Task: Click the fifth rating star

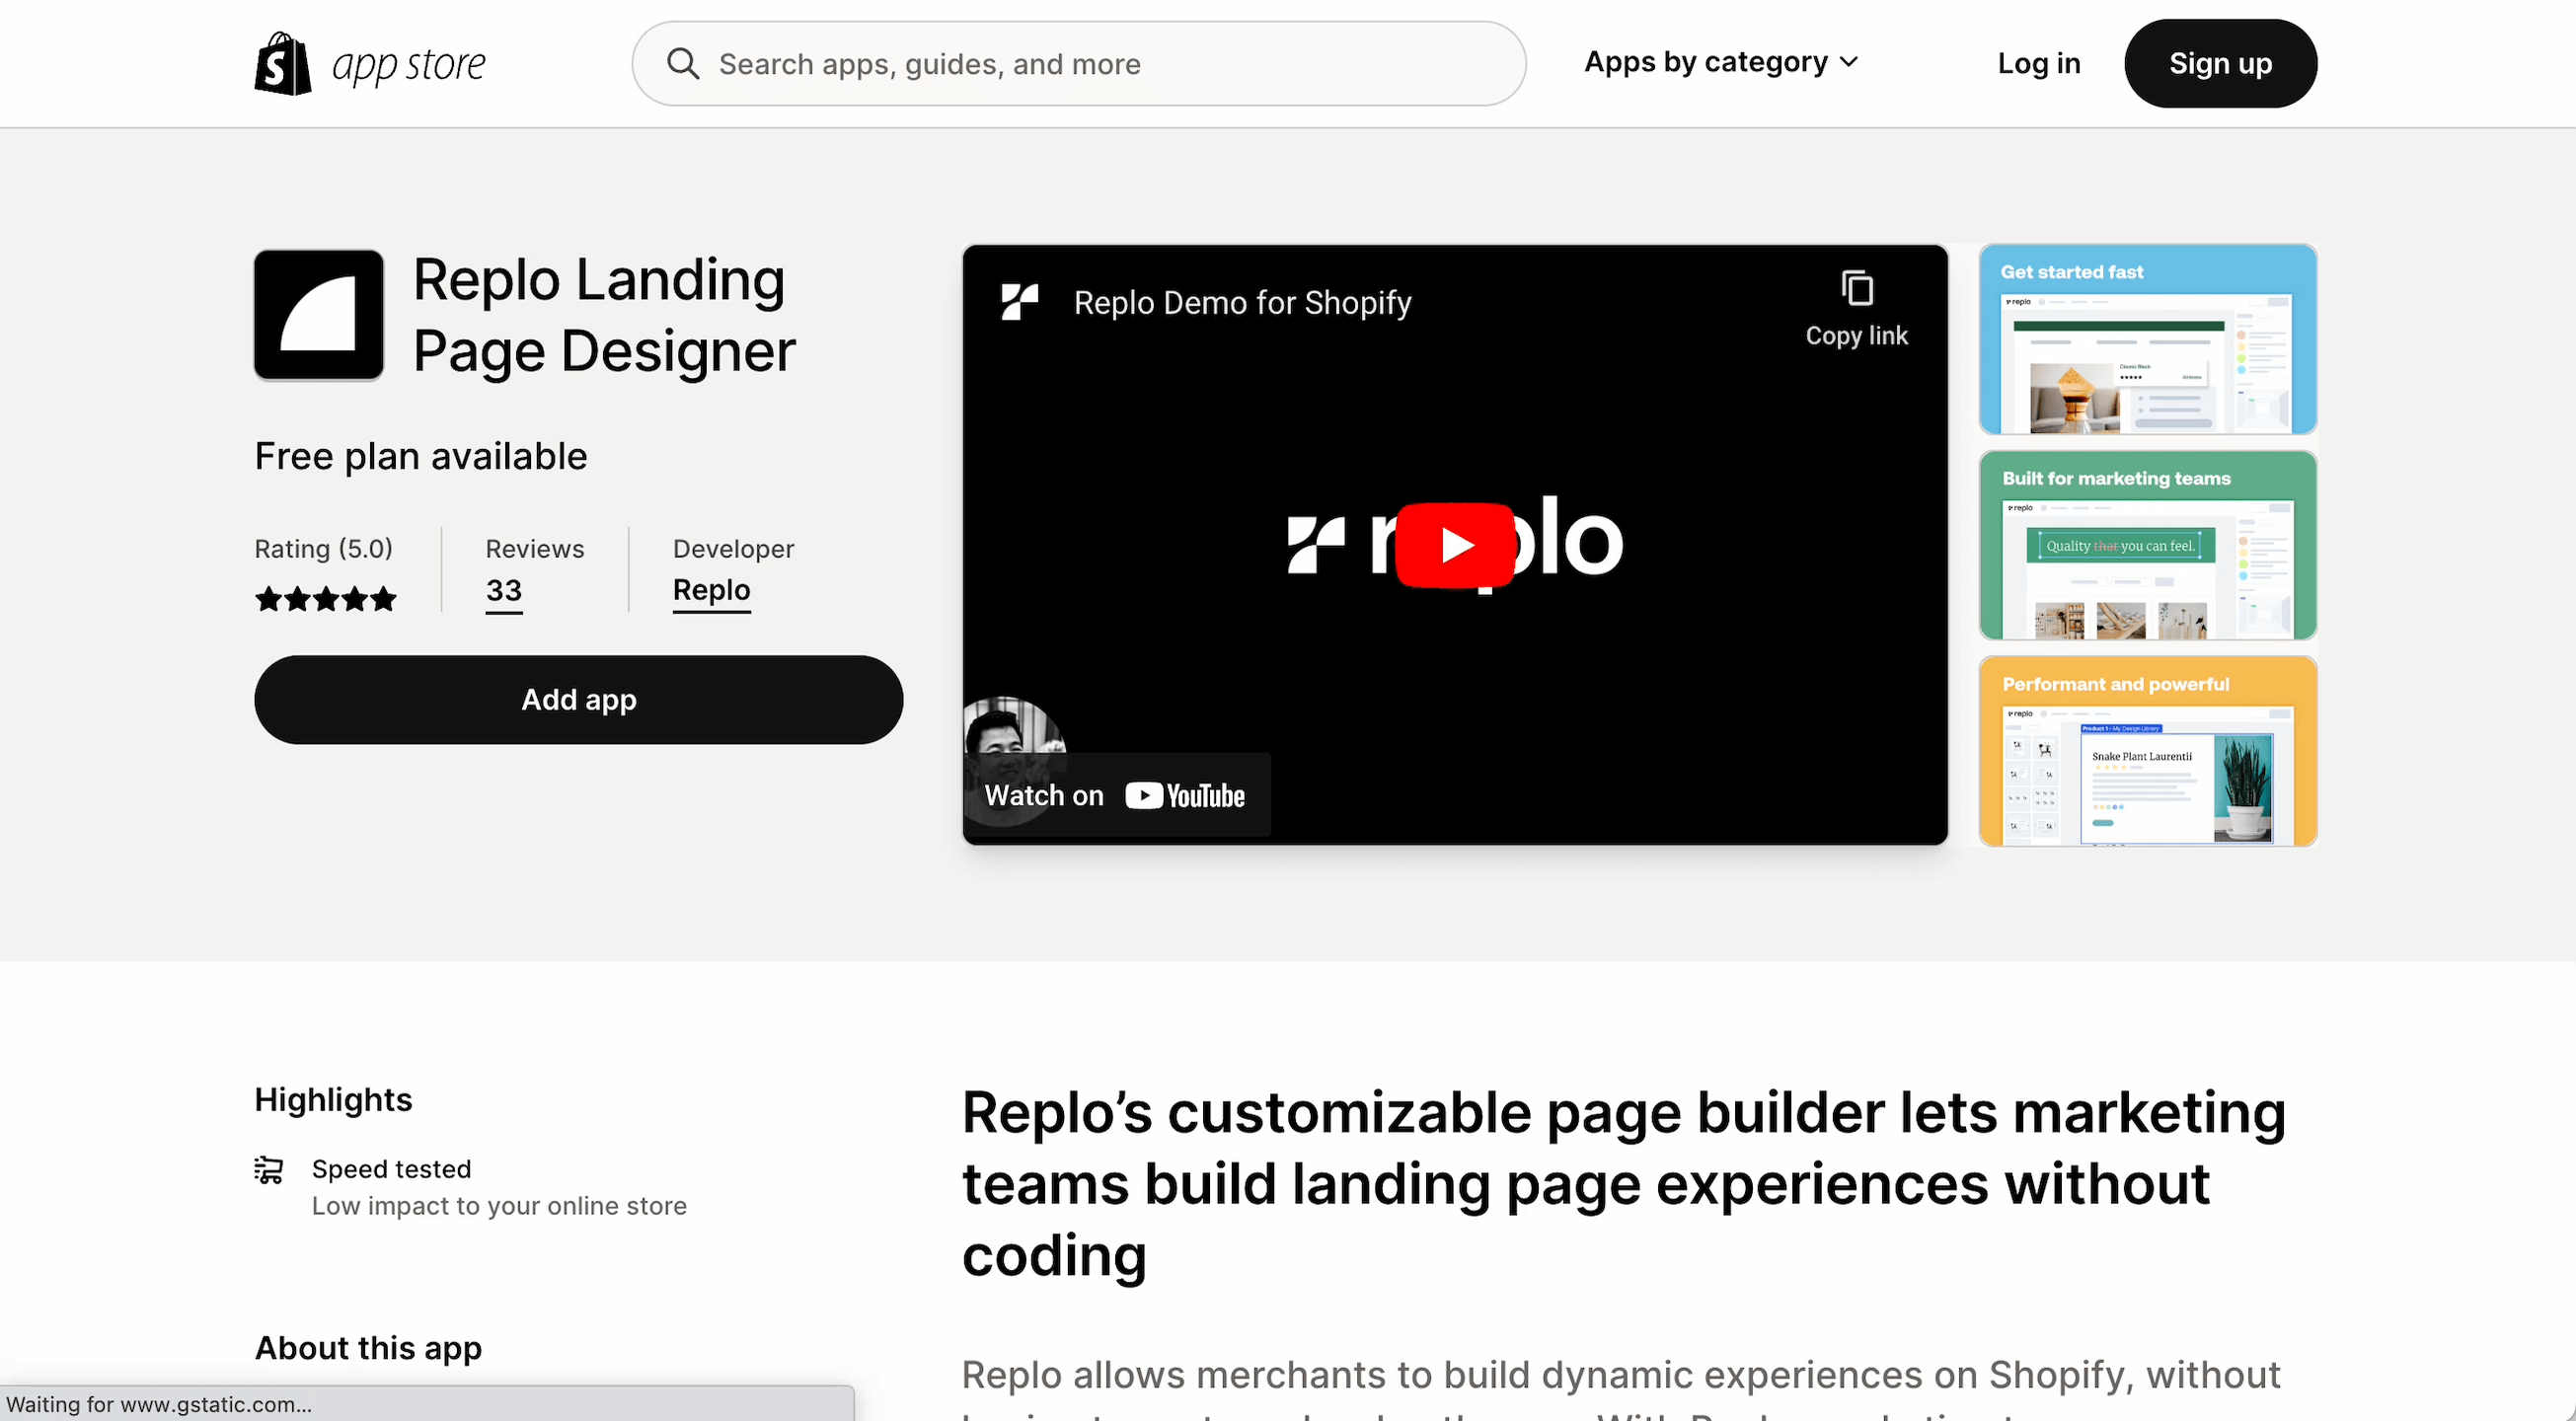Action: point(383,598)
